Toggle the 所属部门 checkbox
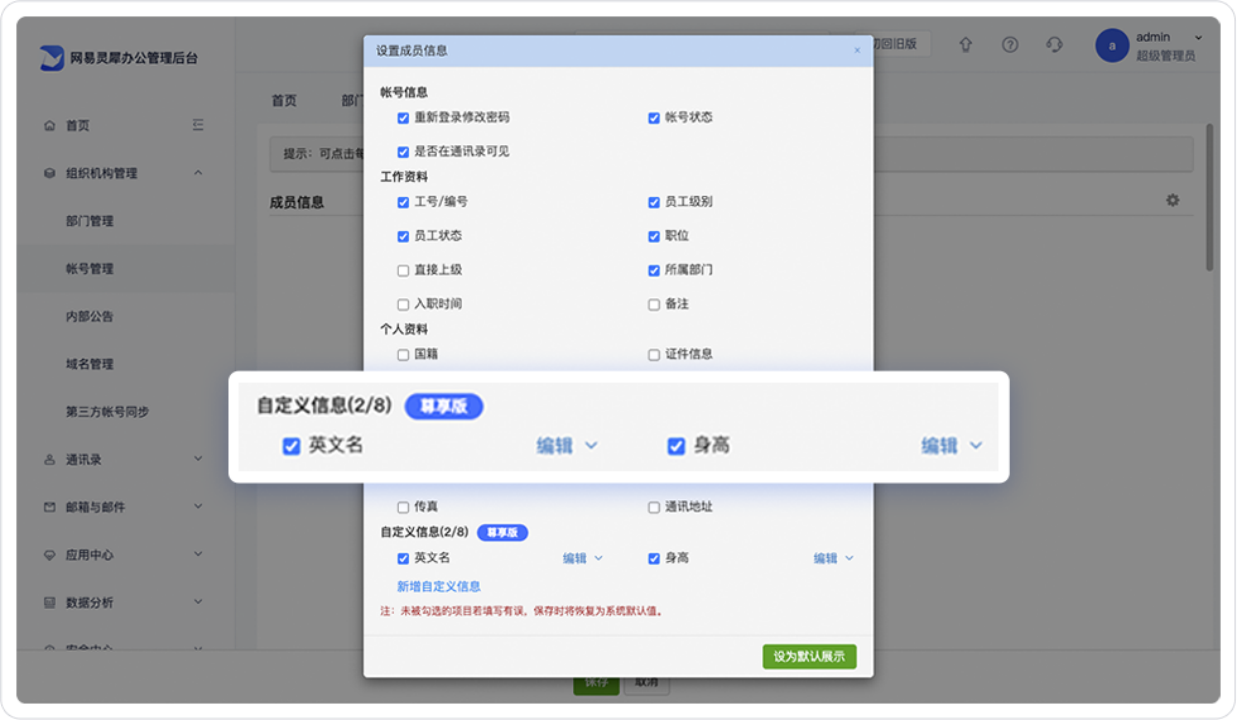Screen dimensions: 1237x720 pyautogui.click(x=654, y=270)
